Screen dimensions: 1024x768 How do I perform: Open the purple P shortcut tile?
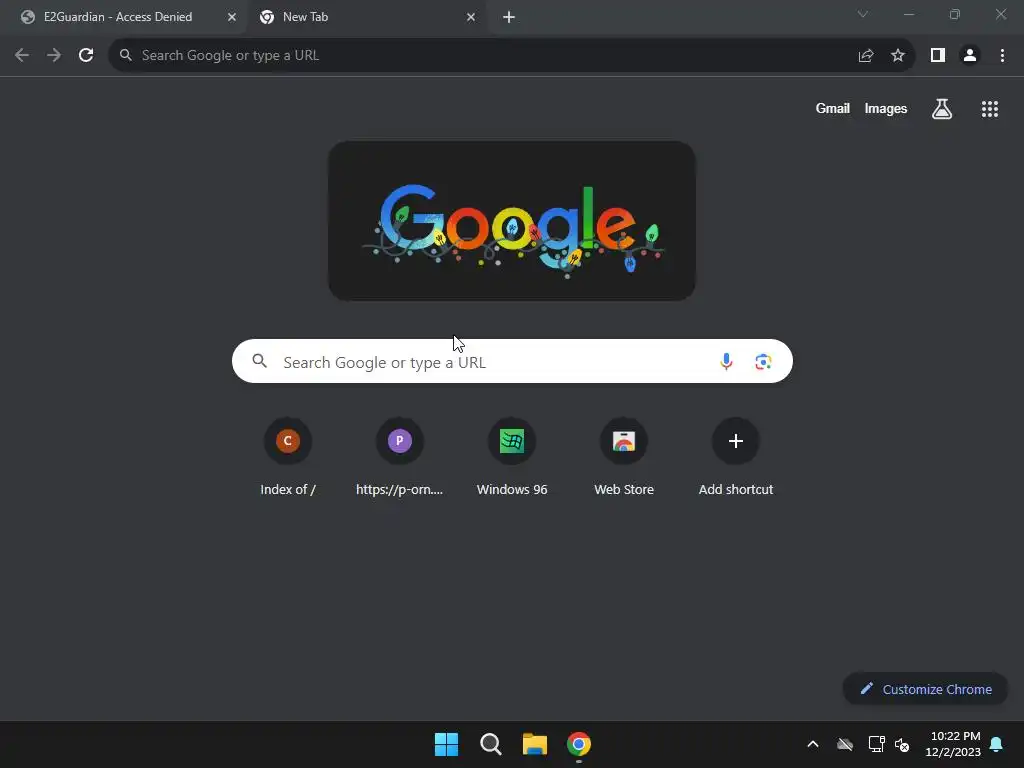pyautogui.click(x=400, y=456)
